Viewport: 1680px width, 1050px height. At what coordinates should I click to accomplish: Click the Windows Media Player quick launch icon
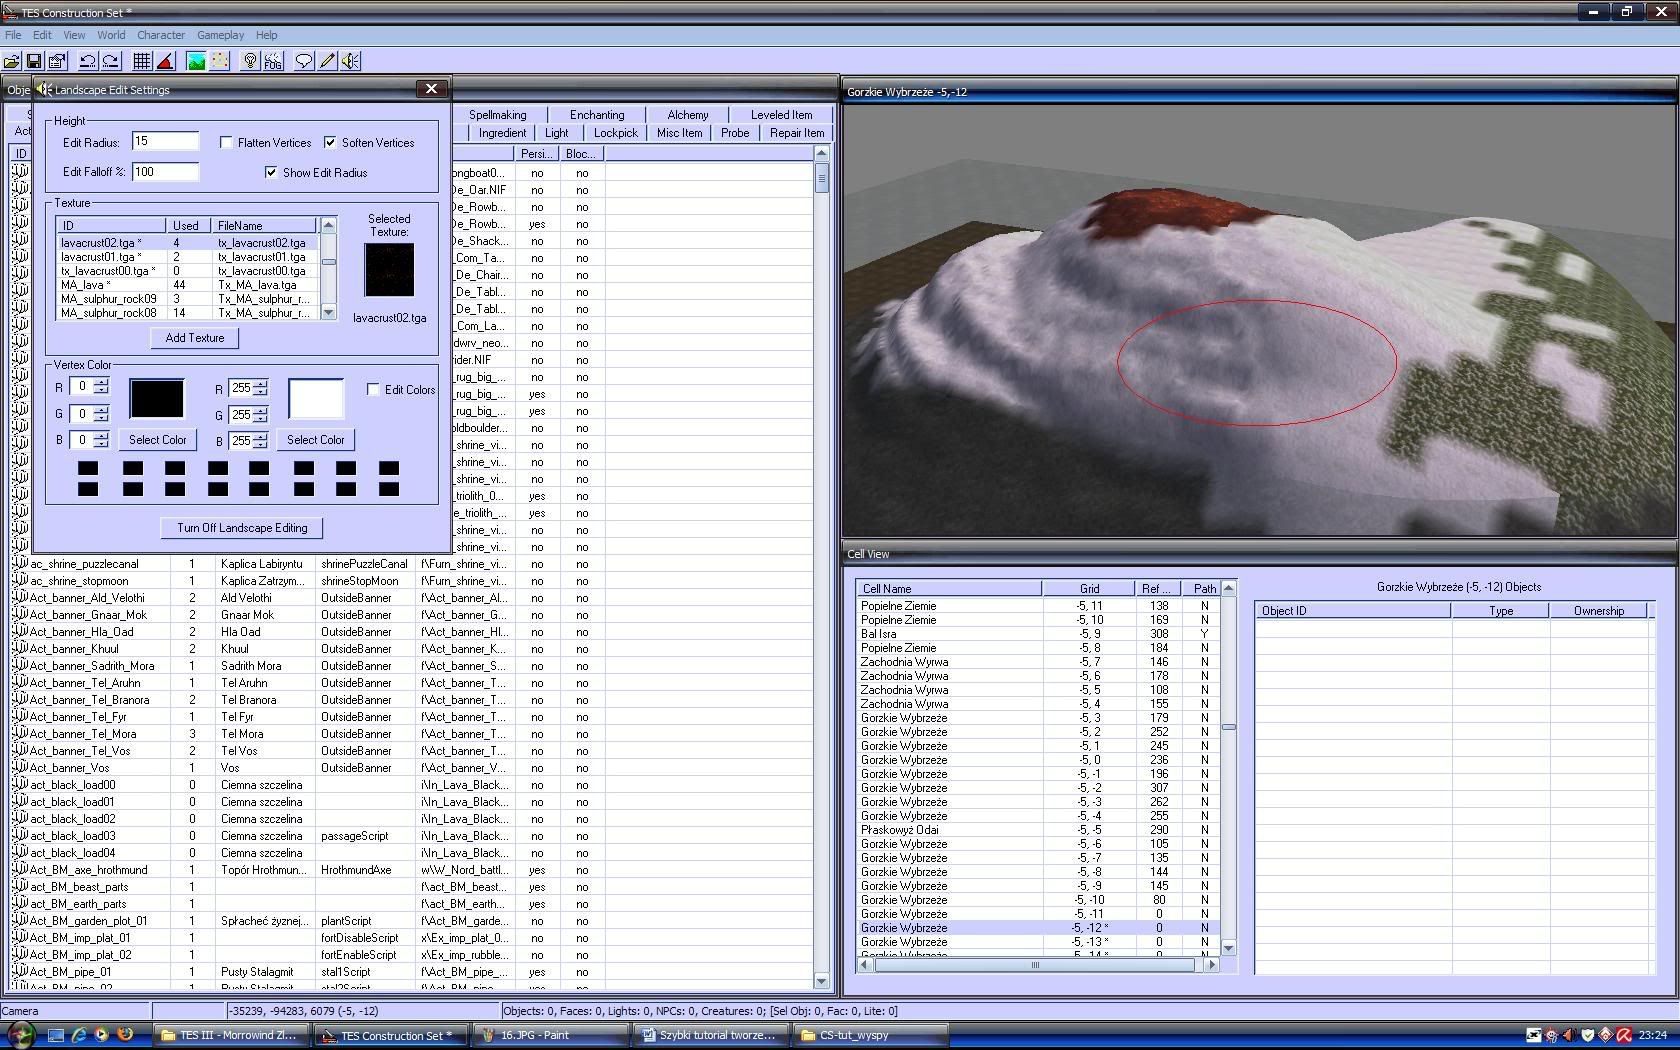coord(102,1035)
